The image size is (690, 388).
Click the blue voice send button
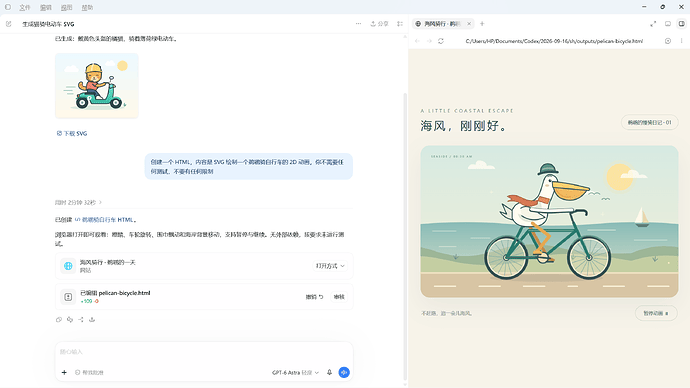pos(344,373)
